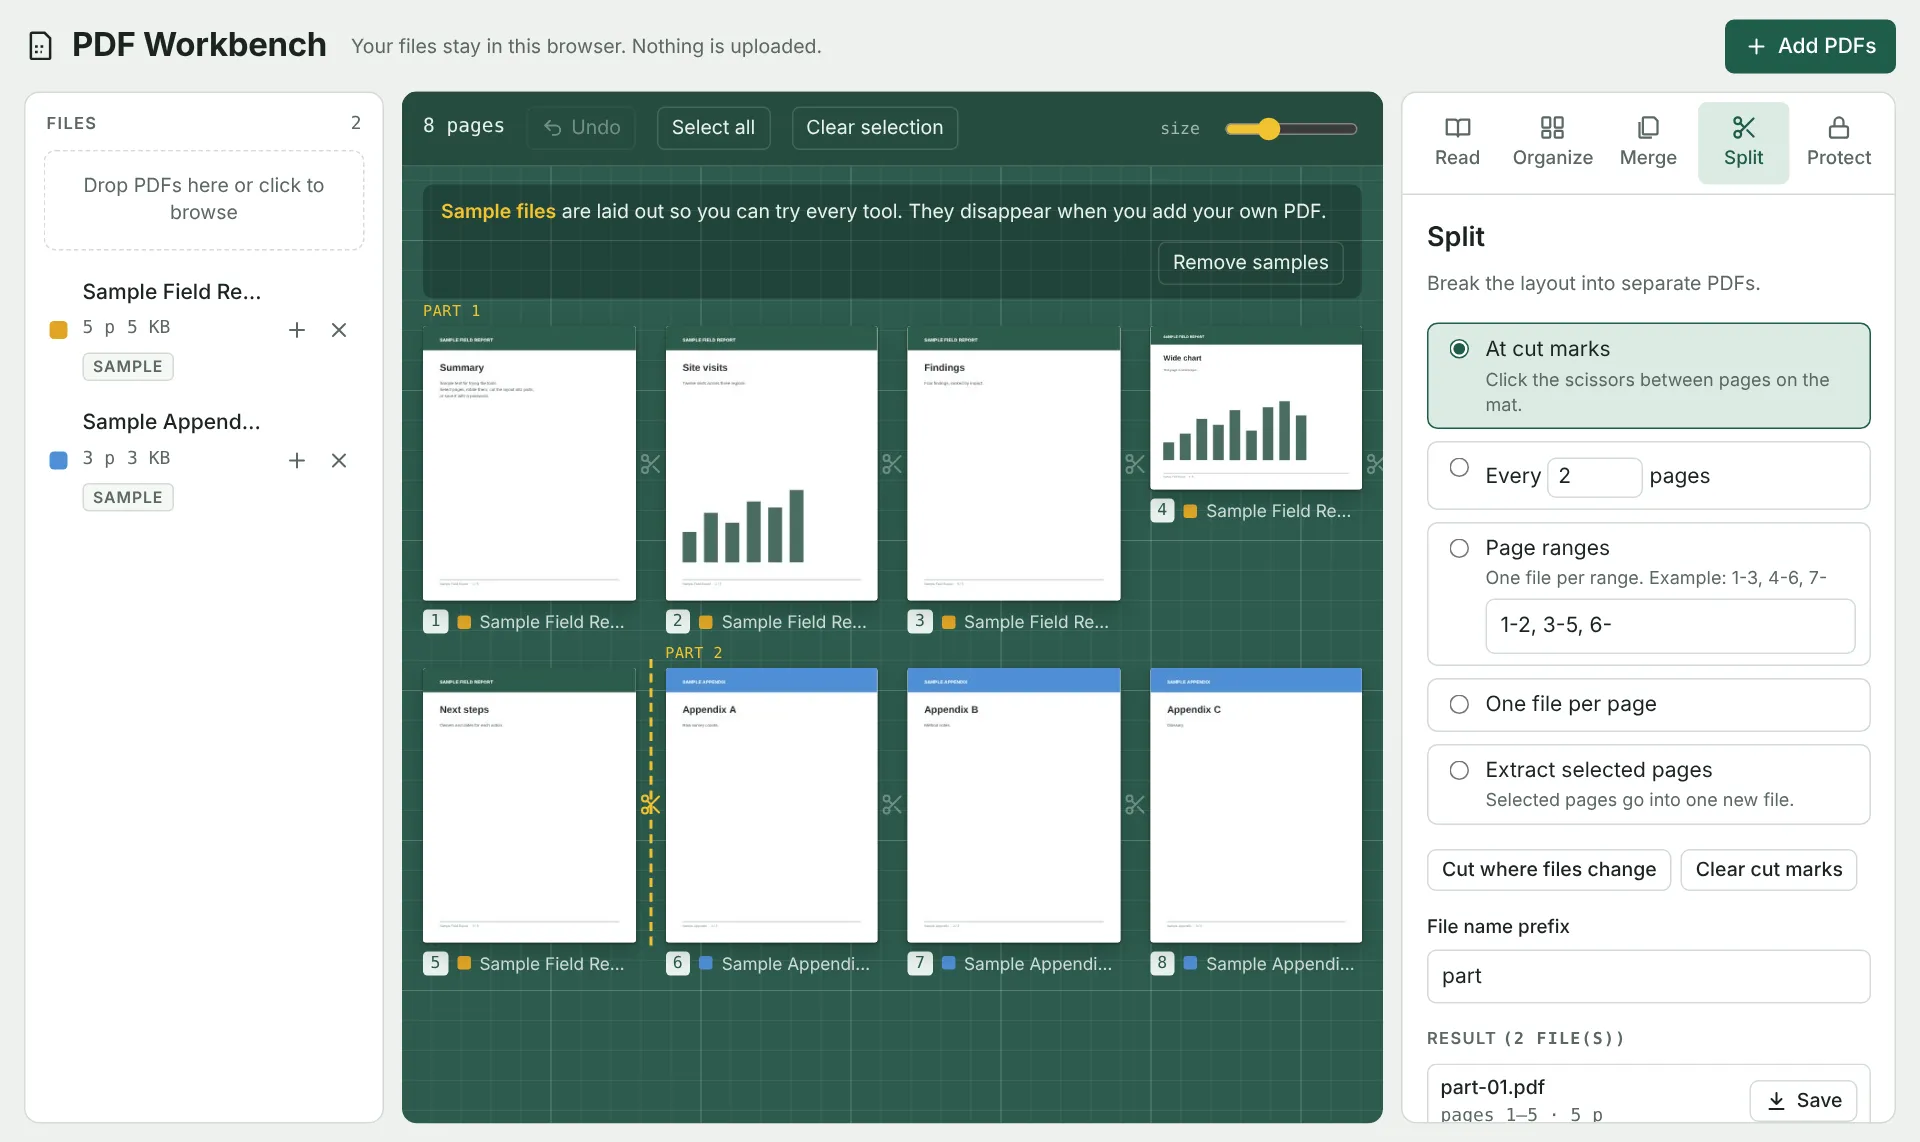The width and height of the screenshot is (1920, 1142).
Task: Click the Undo button
Action: pos(581,128)
